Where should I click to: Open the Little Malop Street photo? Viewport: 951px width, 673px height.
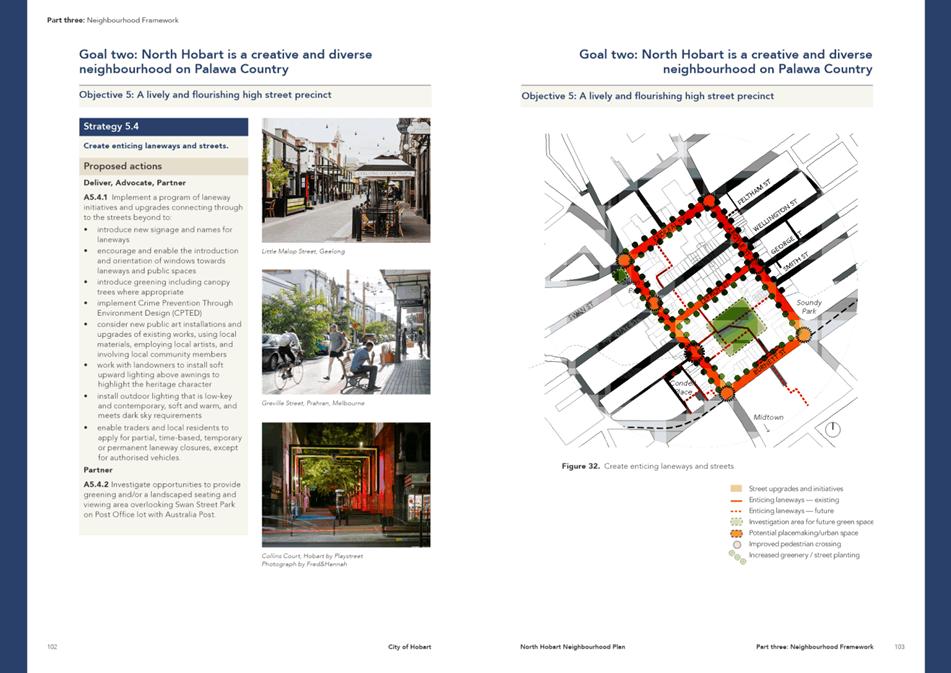tap(345, 180)
